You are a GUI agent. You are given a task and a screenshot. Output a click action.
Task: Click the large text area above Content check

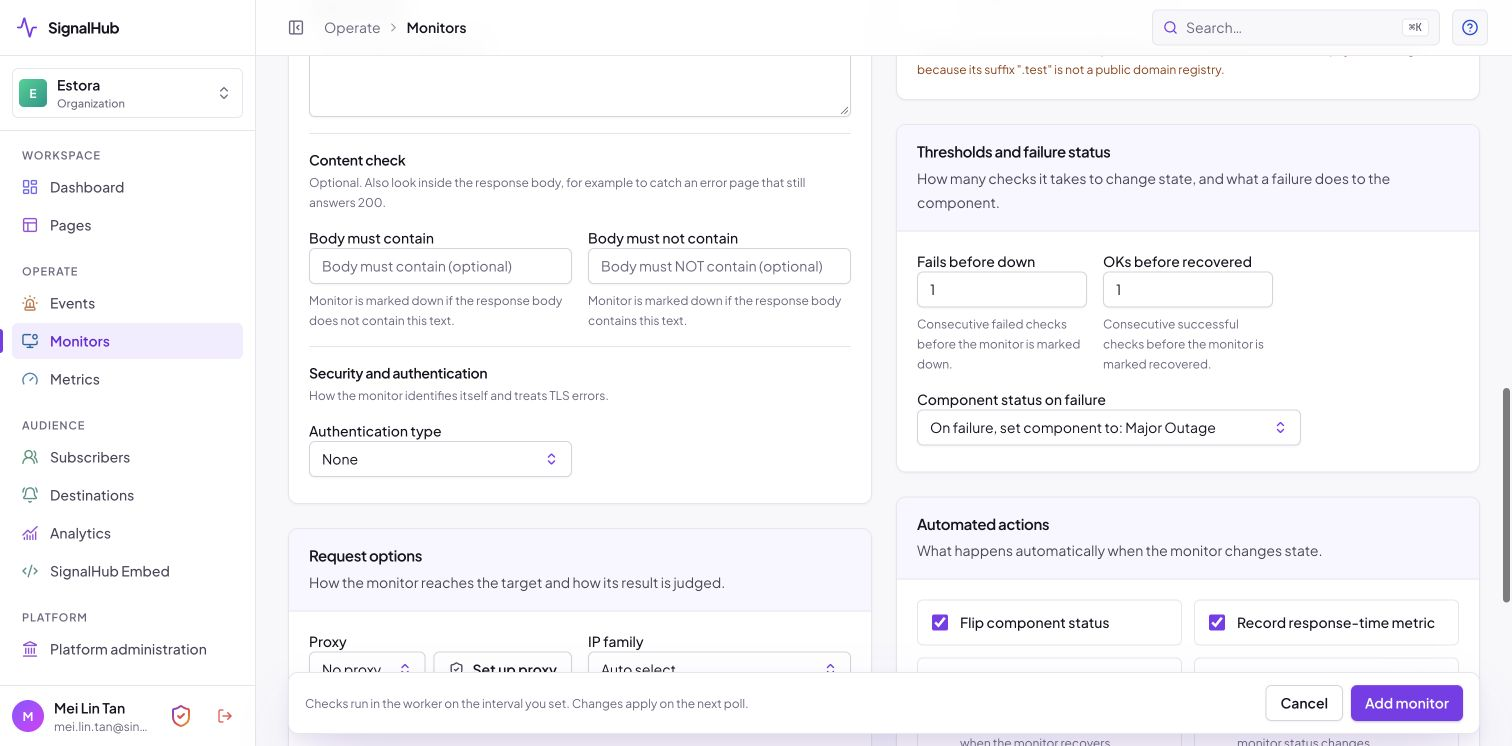(580, 86)
